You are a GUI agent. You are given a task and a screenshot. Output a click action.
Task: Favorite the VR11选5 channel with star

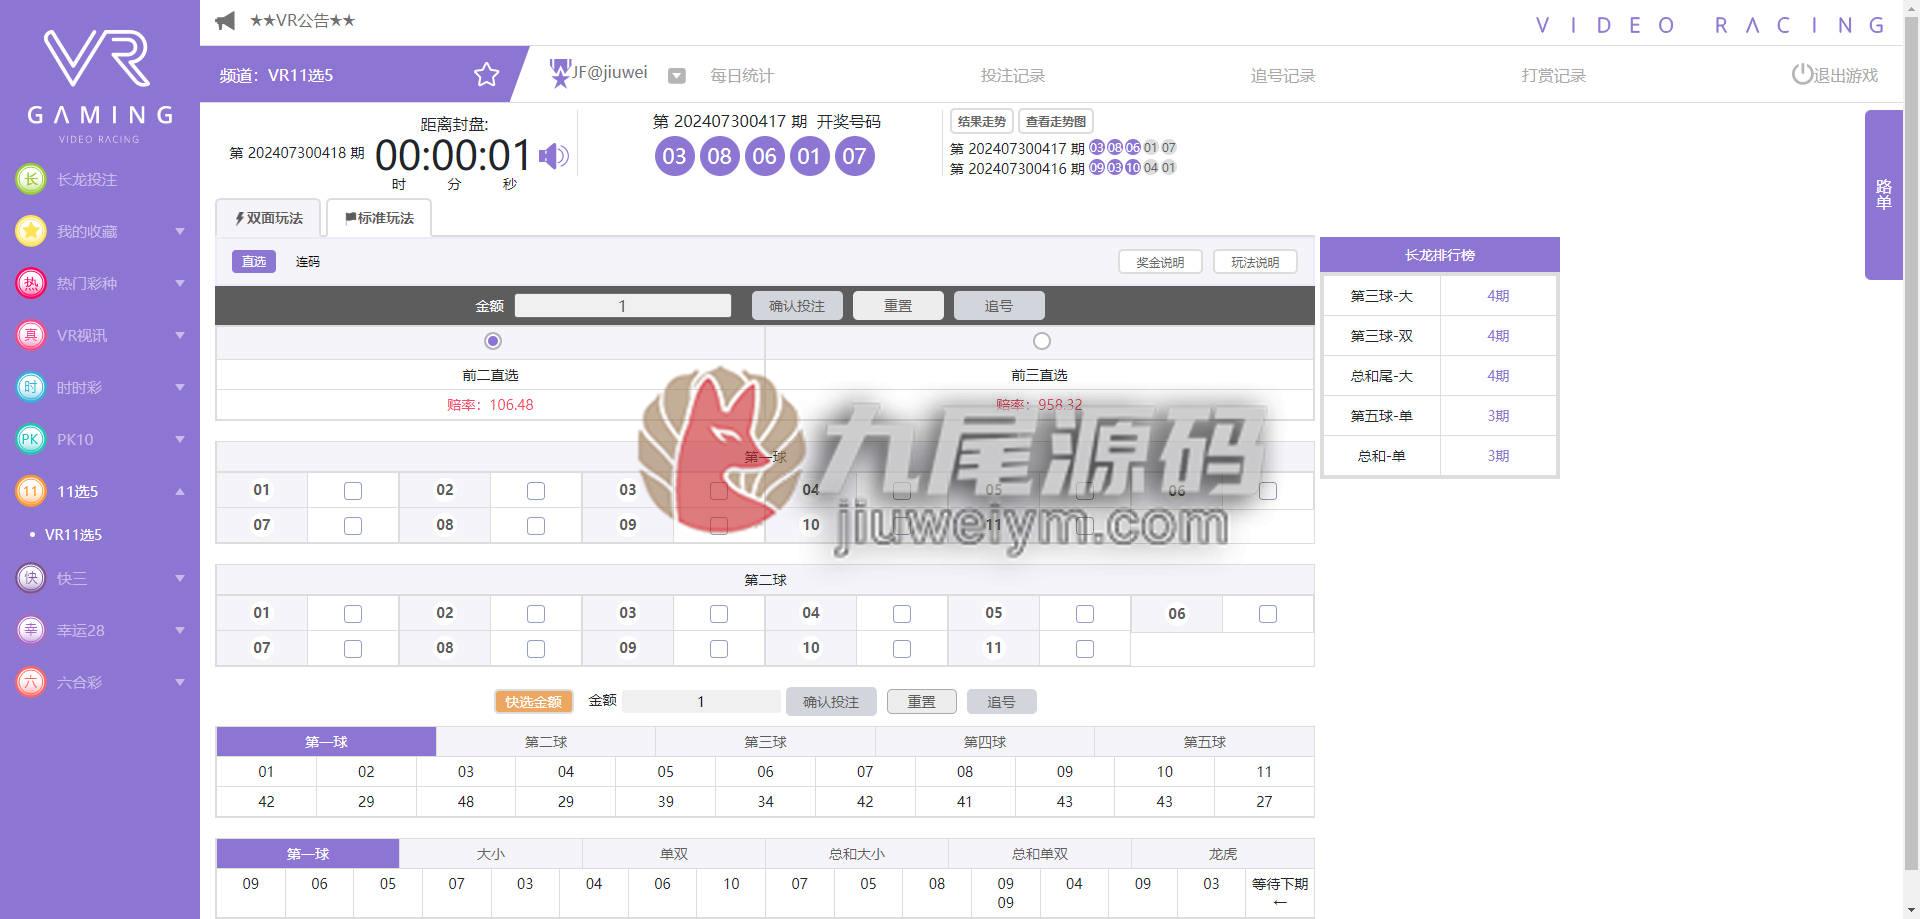point(486,75)
